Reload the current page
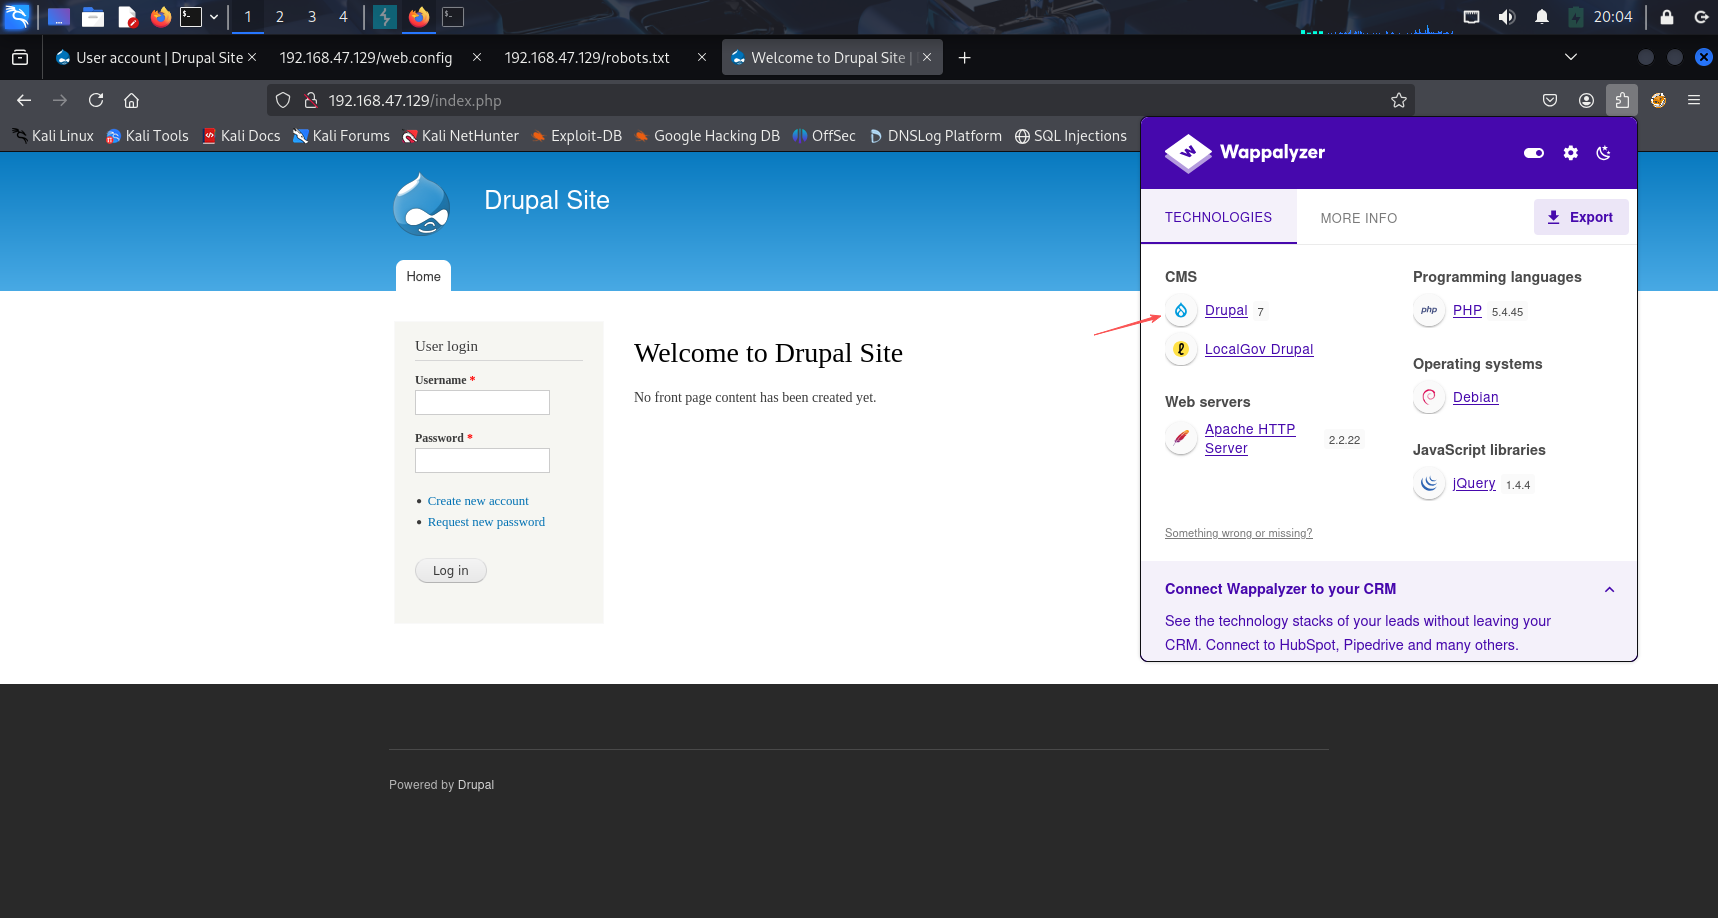This screenshot has width=1718, height=918. [x=96, y=100]
